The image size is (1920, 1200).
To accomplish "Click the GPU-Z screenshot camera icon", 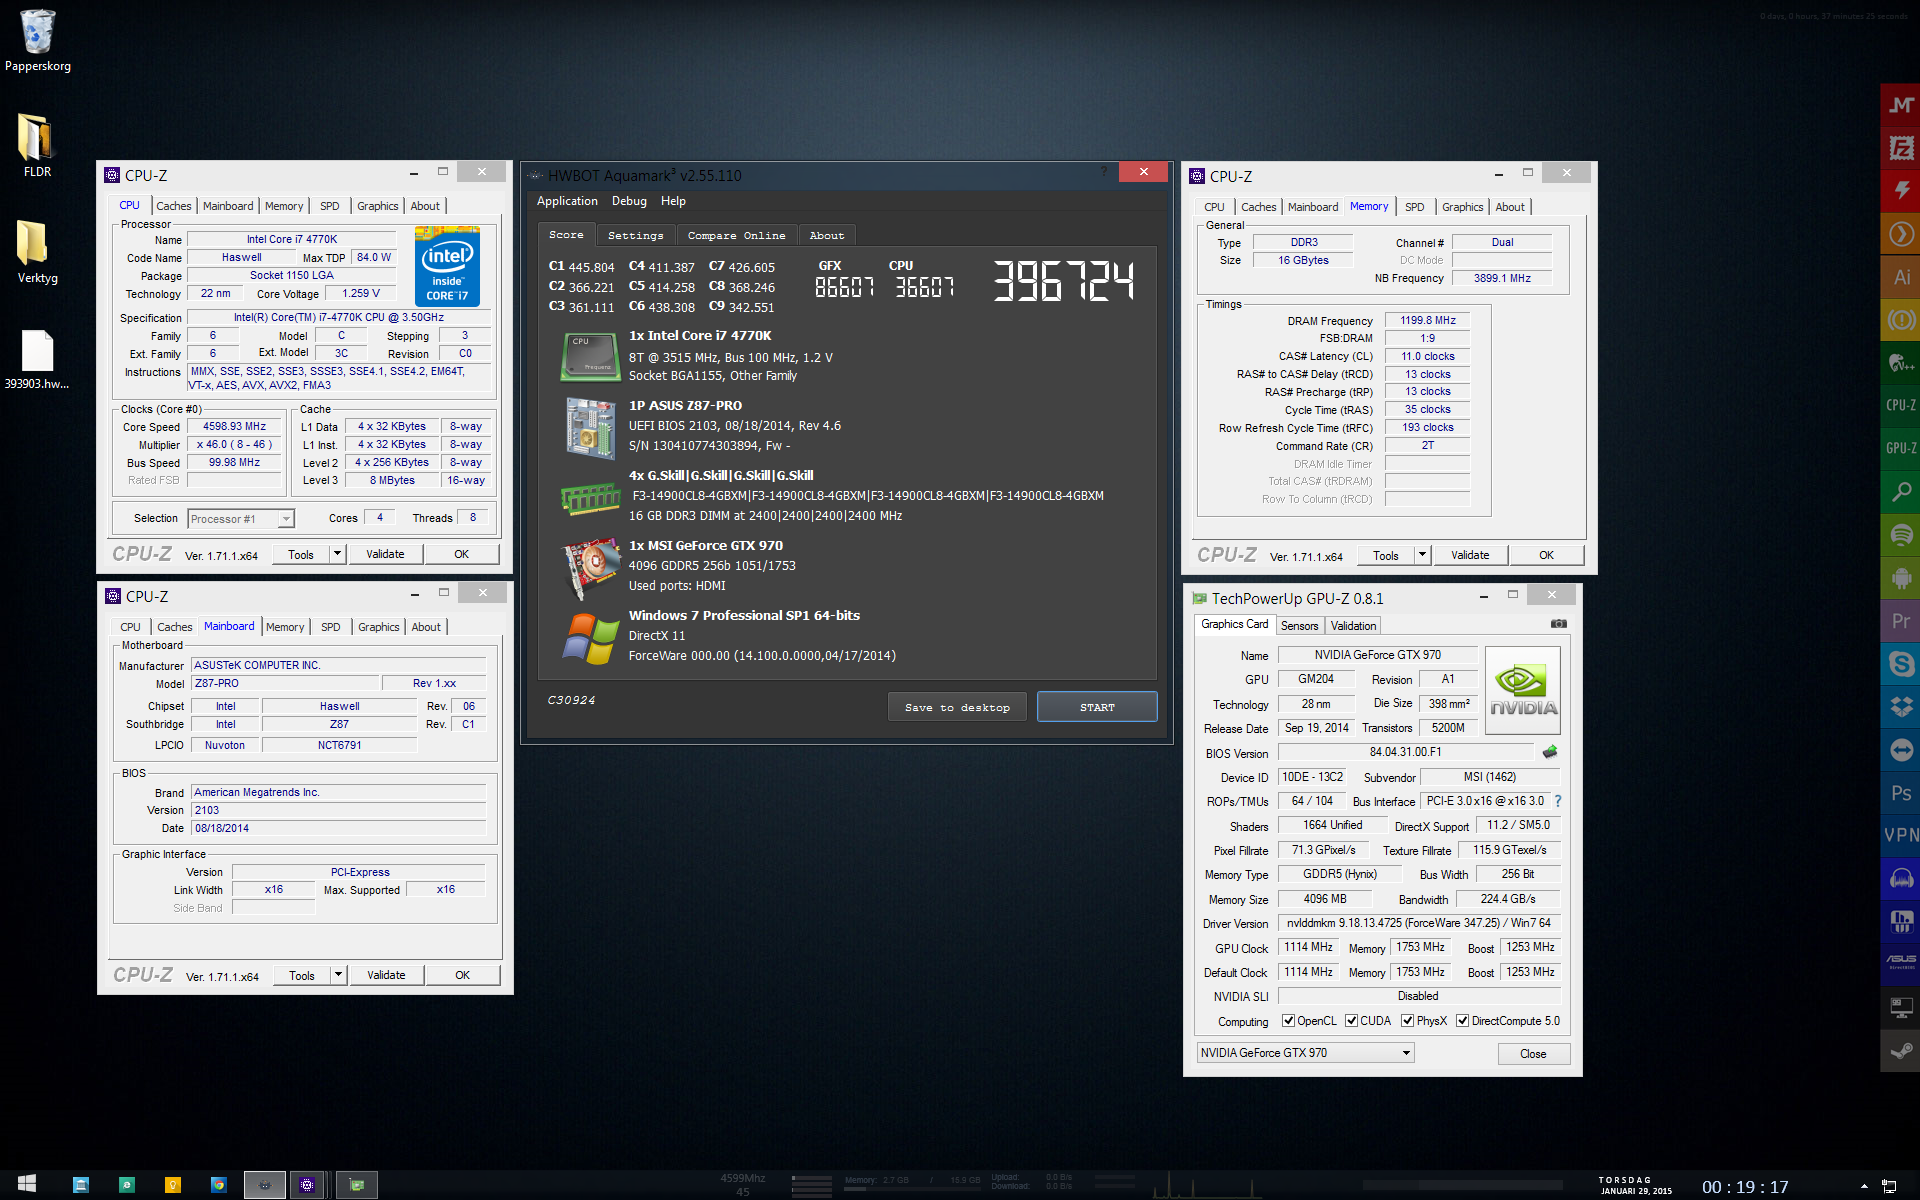I will click(1558, 624).
